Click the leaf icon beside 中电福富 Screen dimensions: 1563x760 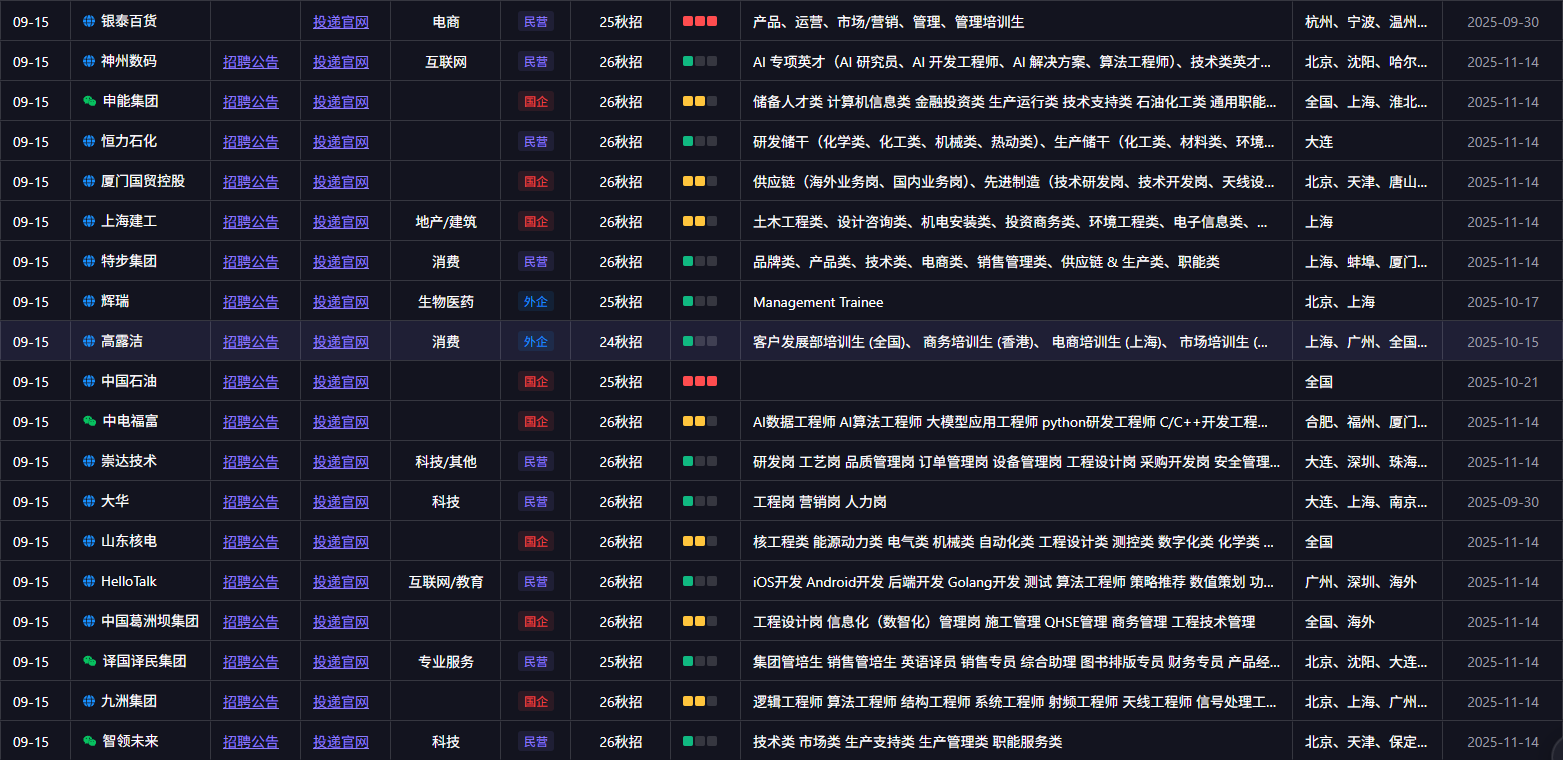coord(87,421)
